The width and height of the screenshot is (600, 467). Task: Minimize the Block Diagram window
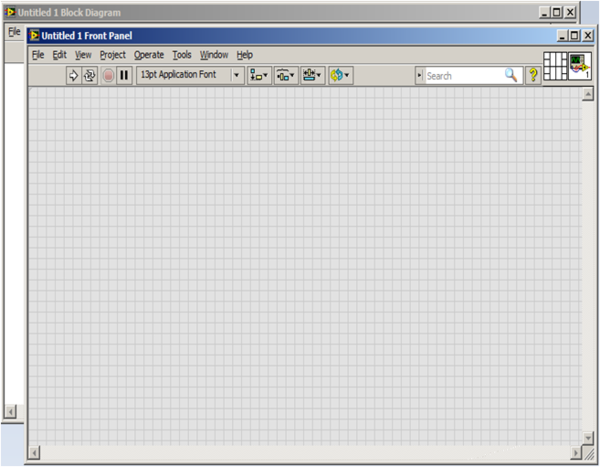point(544,13)
